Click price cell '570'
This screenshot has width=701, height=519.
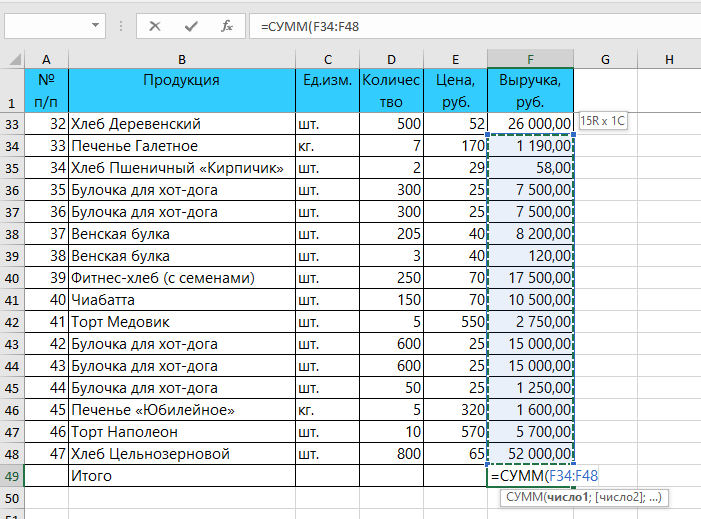pos(455,432)
